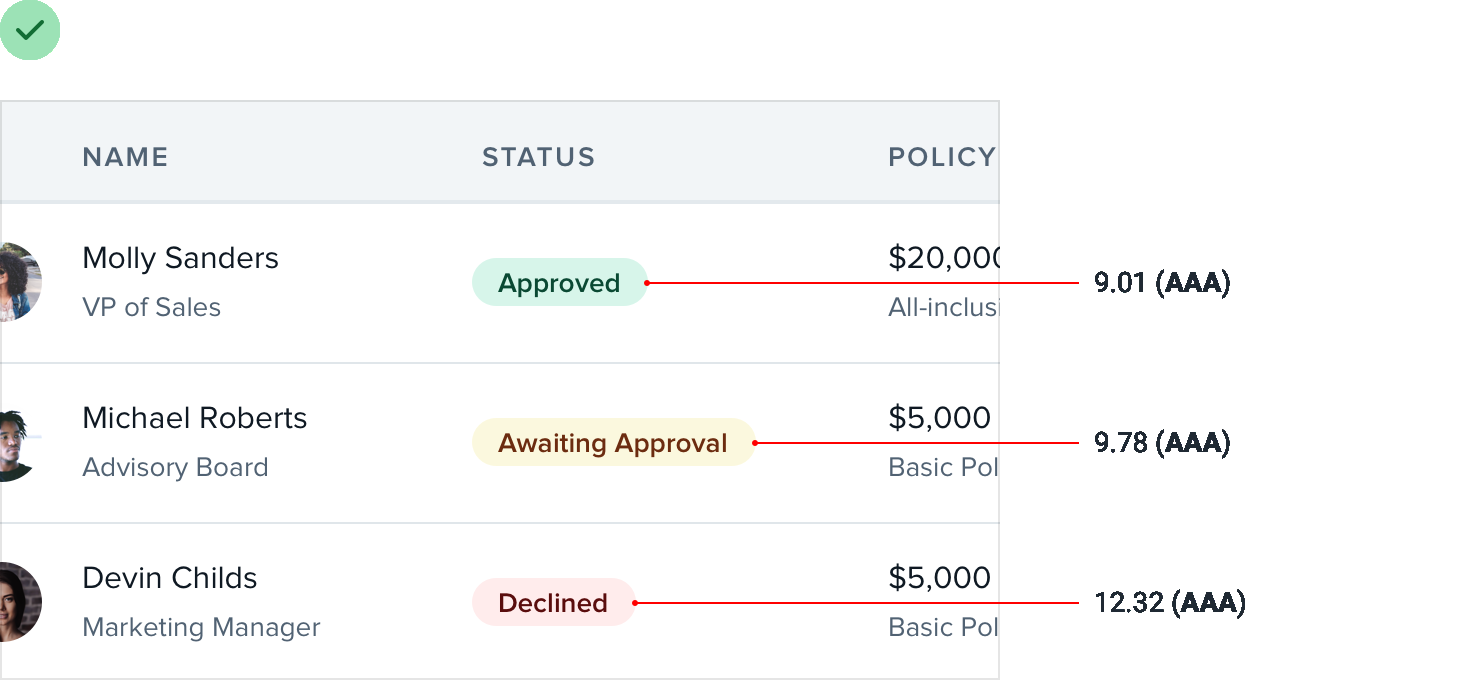1480x680 pixels.
Task: Sort by the STATUS column header
Action: click(x=538, y=157)
